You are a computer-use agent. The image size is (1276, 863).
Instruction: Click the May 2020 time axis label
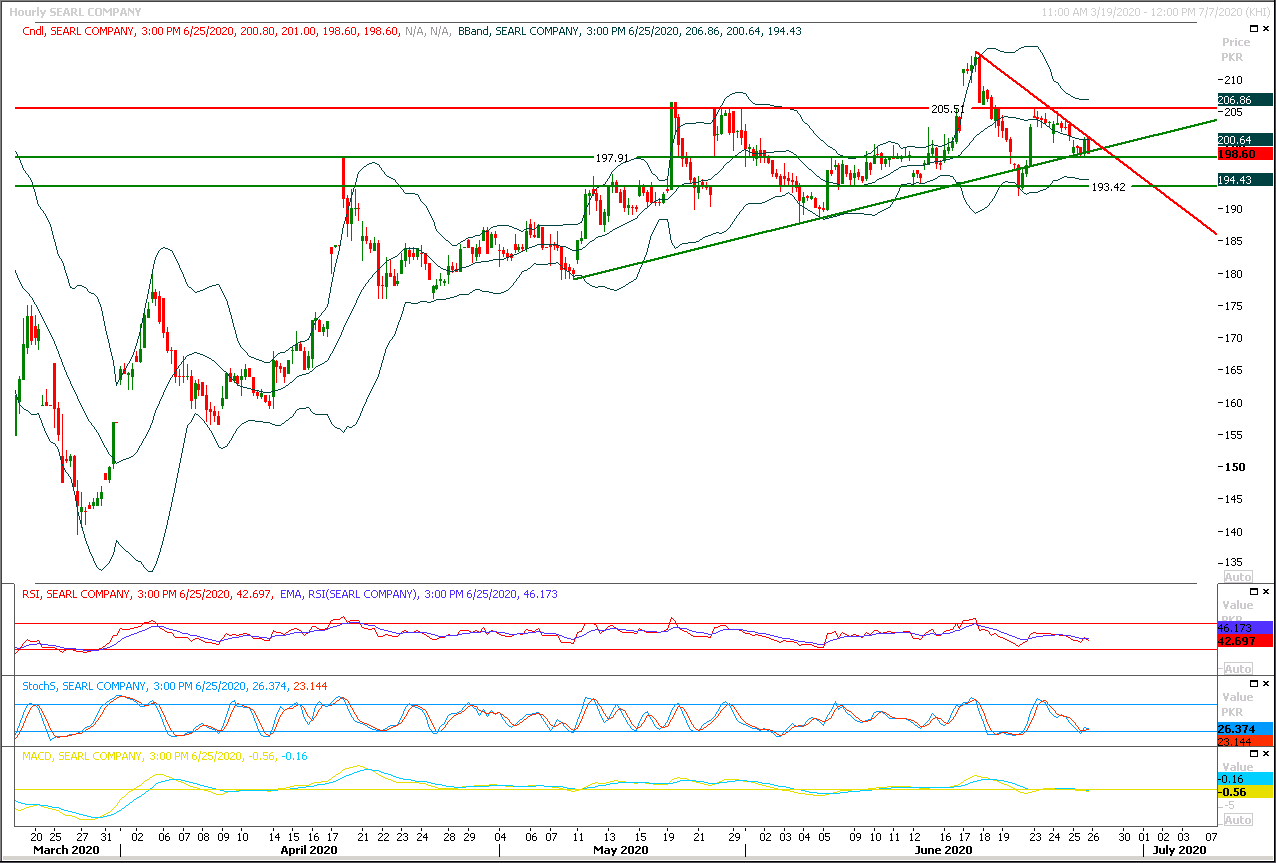coord(620,850)
